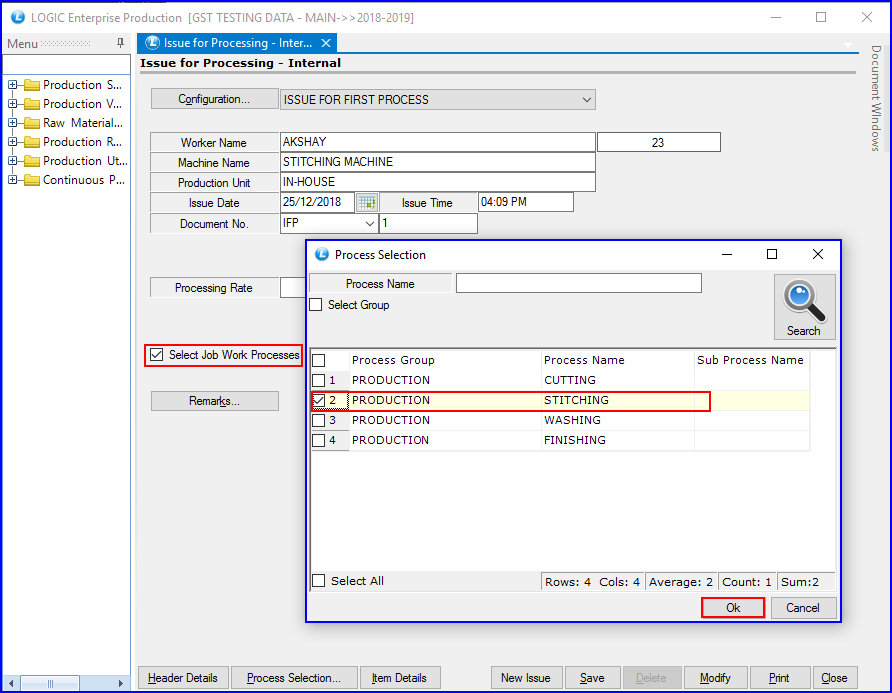Click the worker code field 23

point(659,142)
